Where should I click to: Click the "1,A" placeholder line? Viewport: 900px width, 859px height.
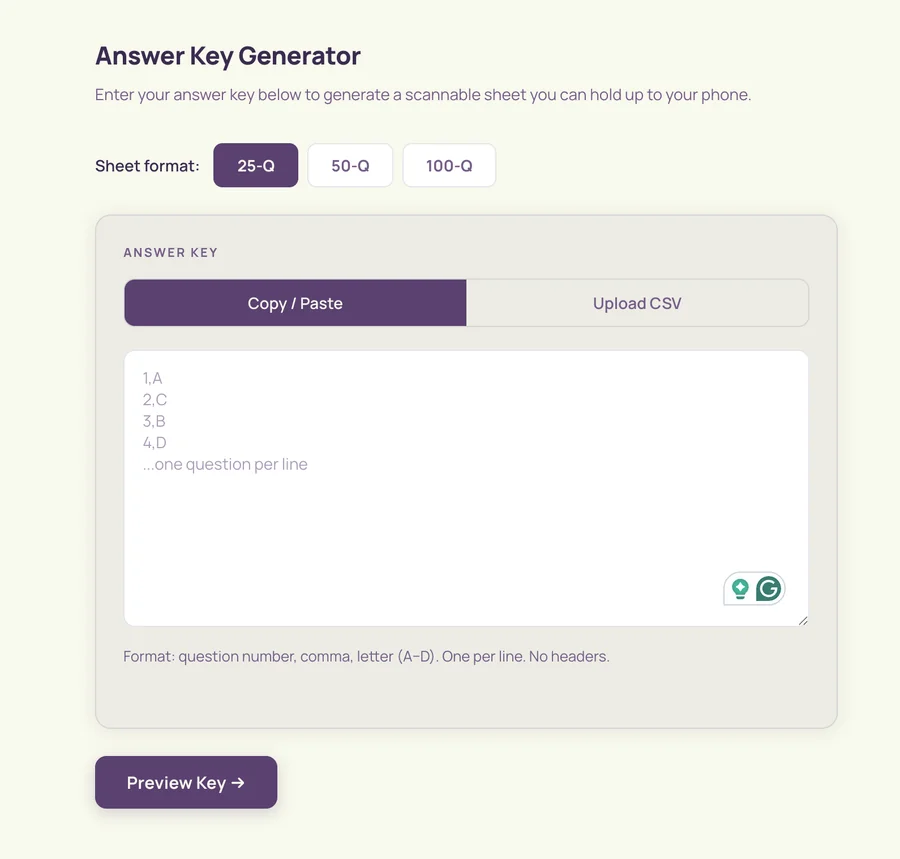pos(153,378)
